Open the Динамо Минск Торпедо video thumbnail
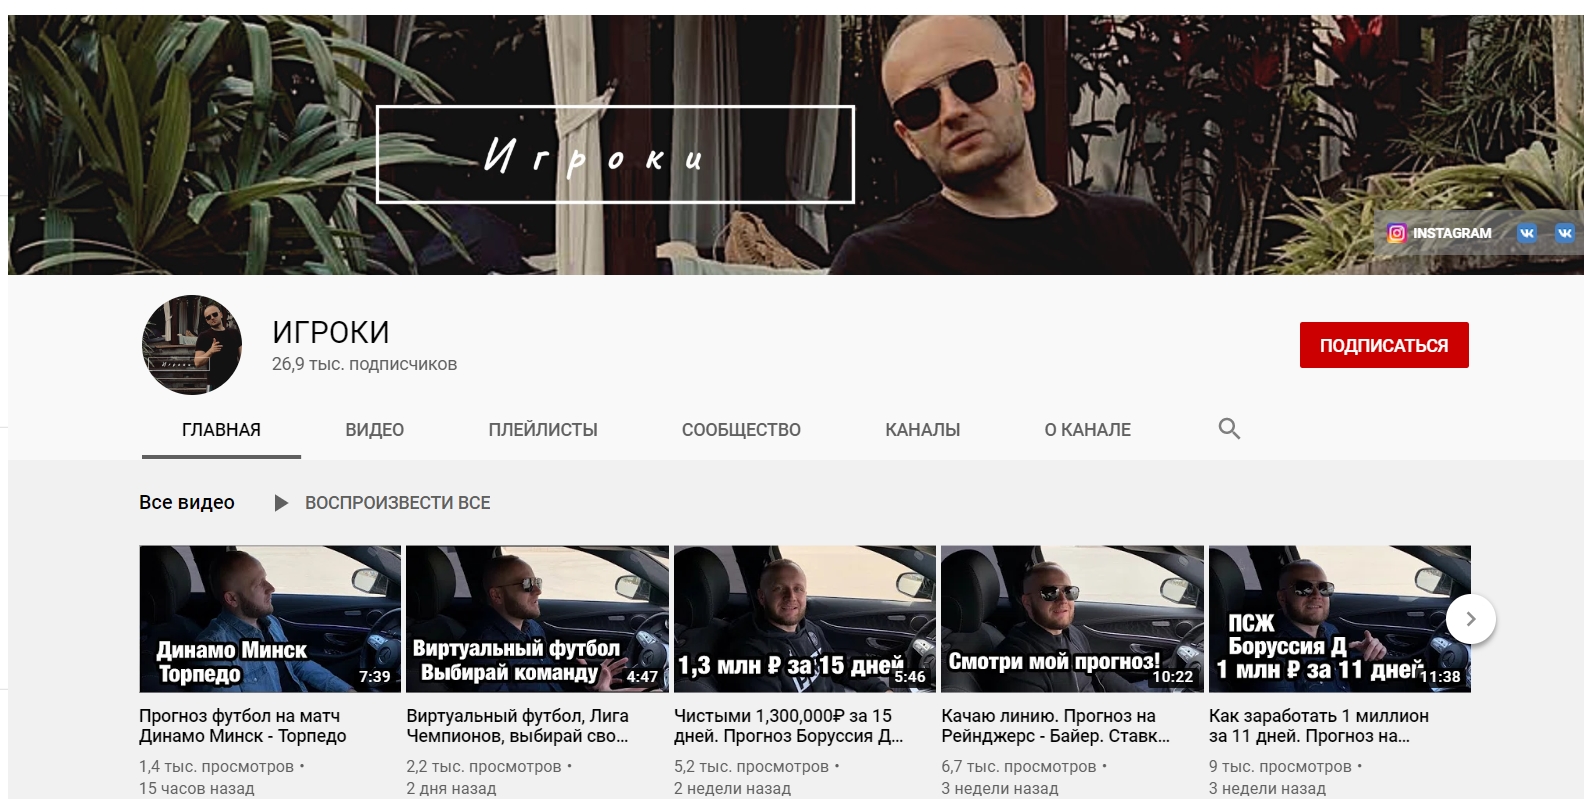The height and width of the screenshot is (799, 1584). [270, 619]
